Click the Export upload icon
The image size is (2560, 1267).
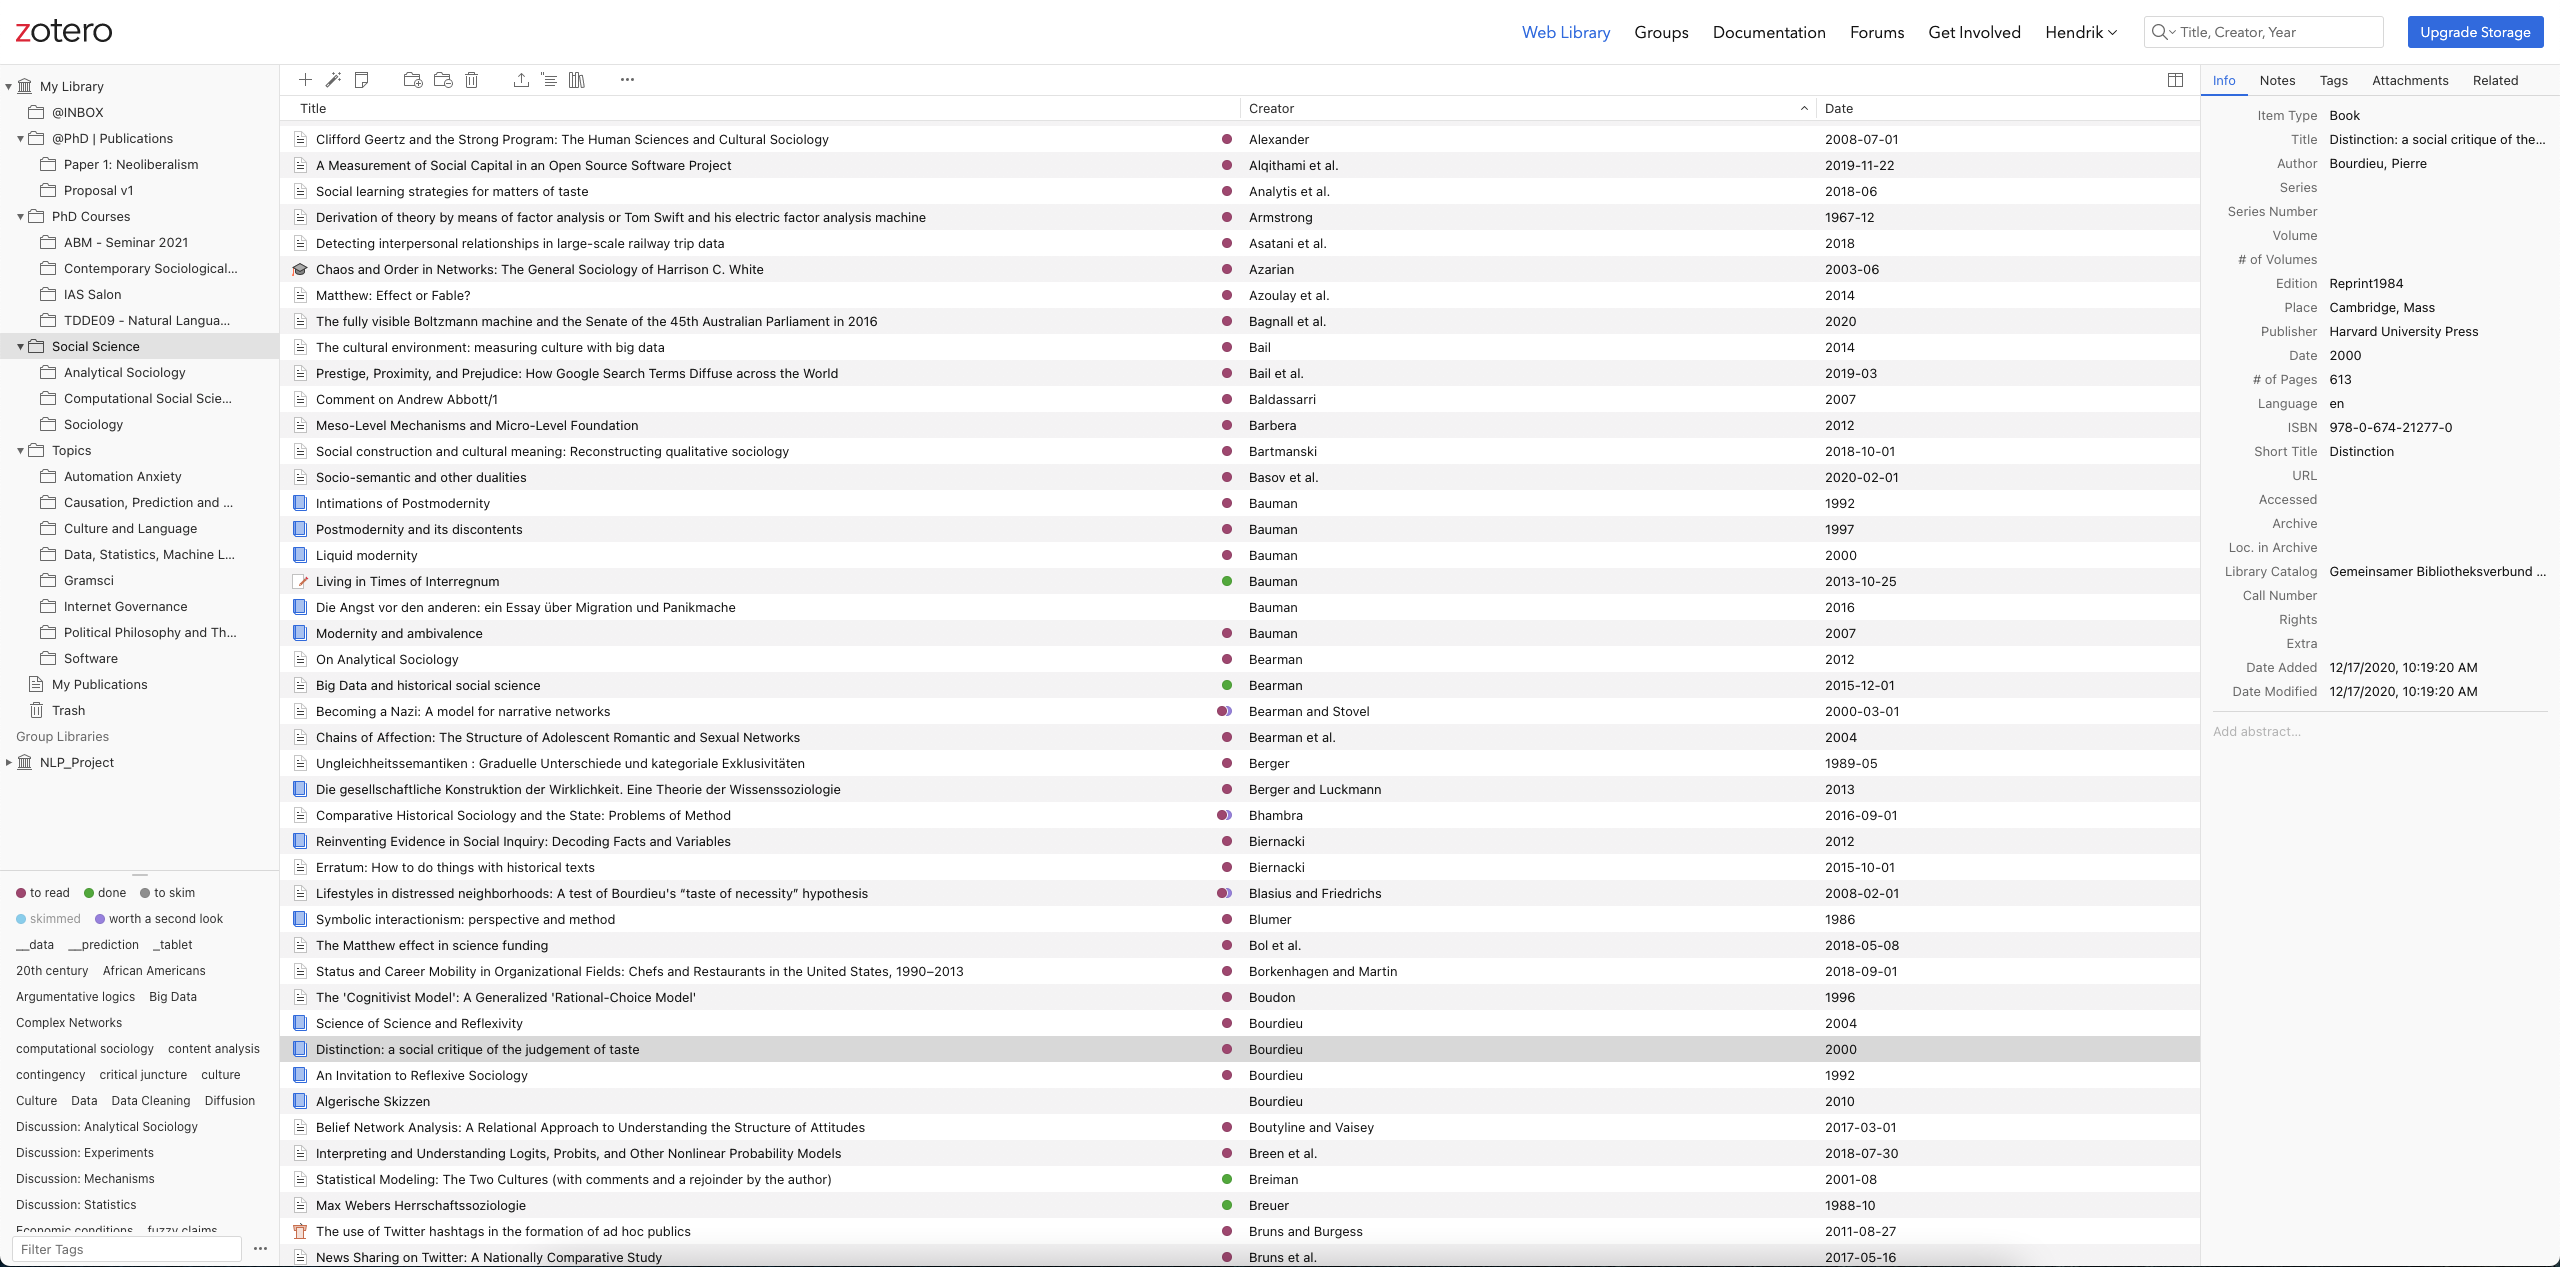pyautogui.click(x=521, y=80)
